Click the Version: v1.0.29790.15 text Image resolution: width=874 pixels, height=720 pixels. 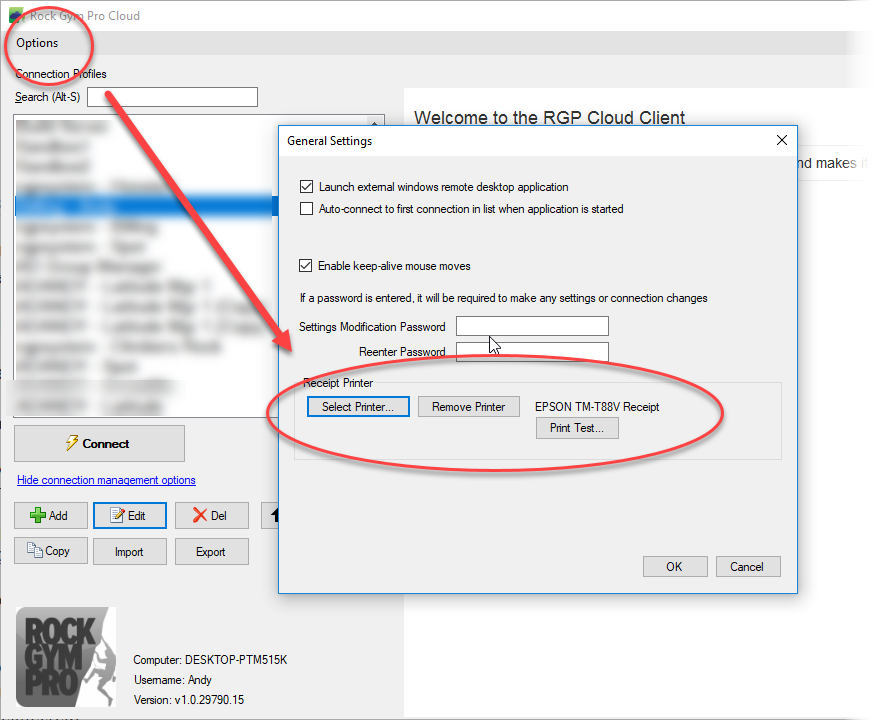(x=189, y=700)
